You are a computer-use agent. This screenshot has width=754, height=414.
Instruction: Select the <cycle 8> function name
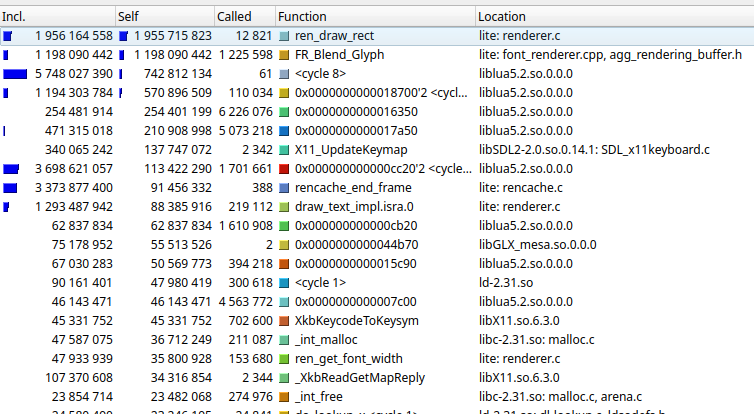320,74
